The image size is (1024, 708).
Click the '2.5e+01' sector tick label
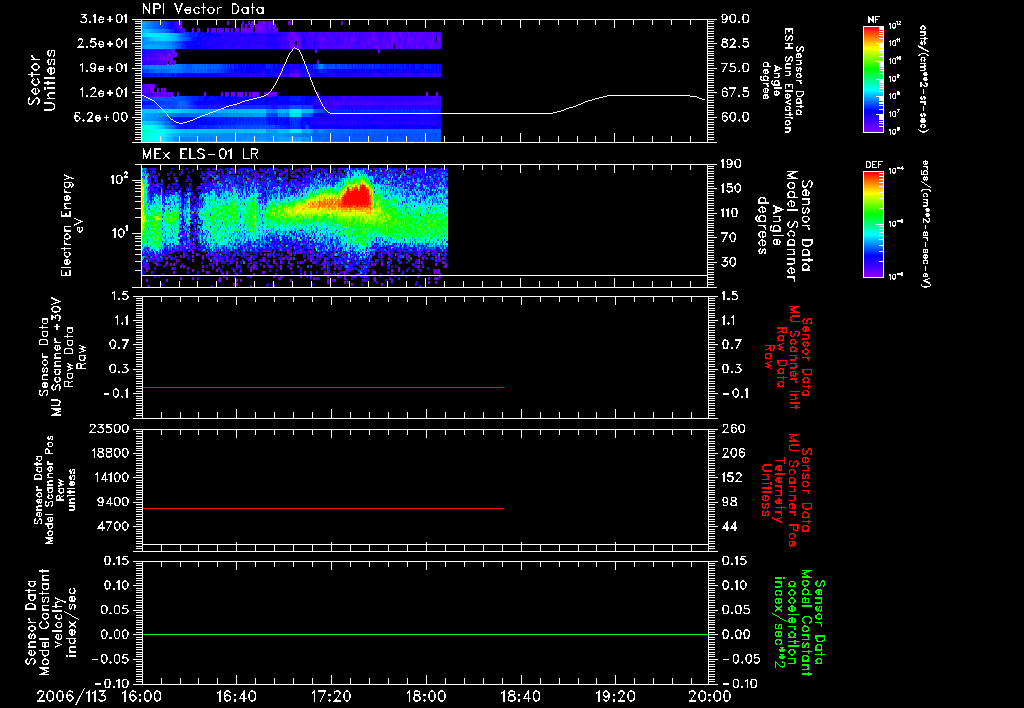[102, 43]
